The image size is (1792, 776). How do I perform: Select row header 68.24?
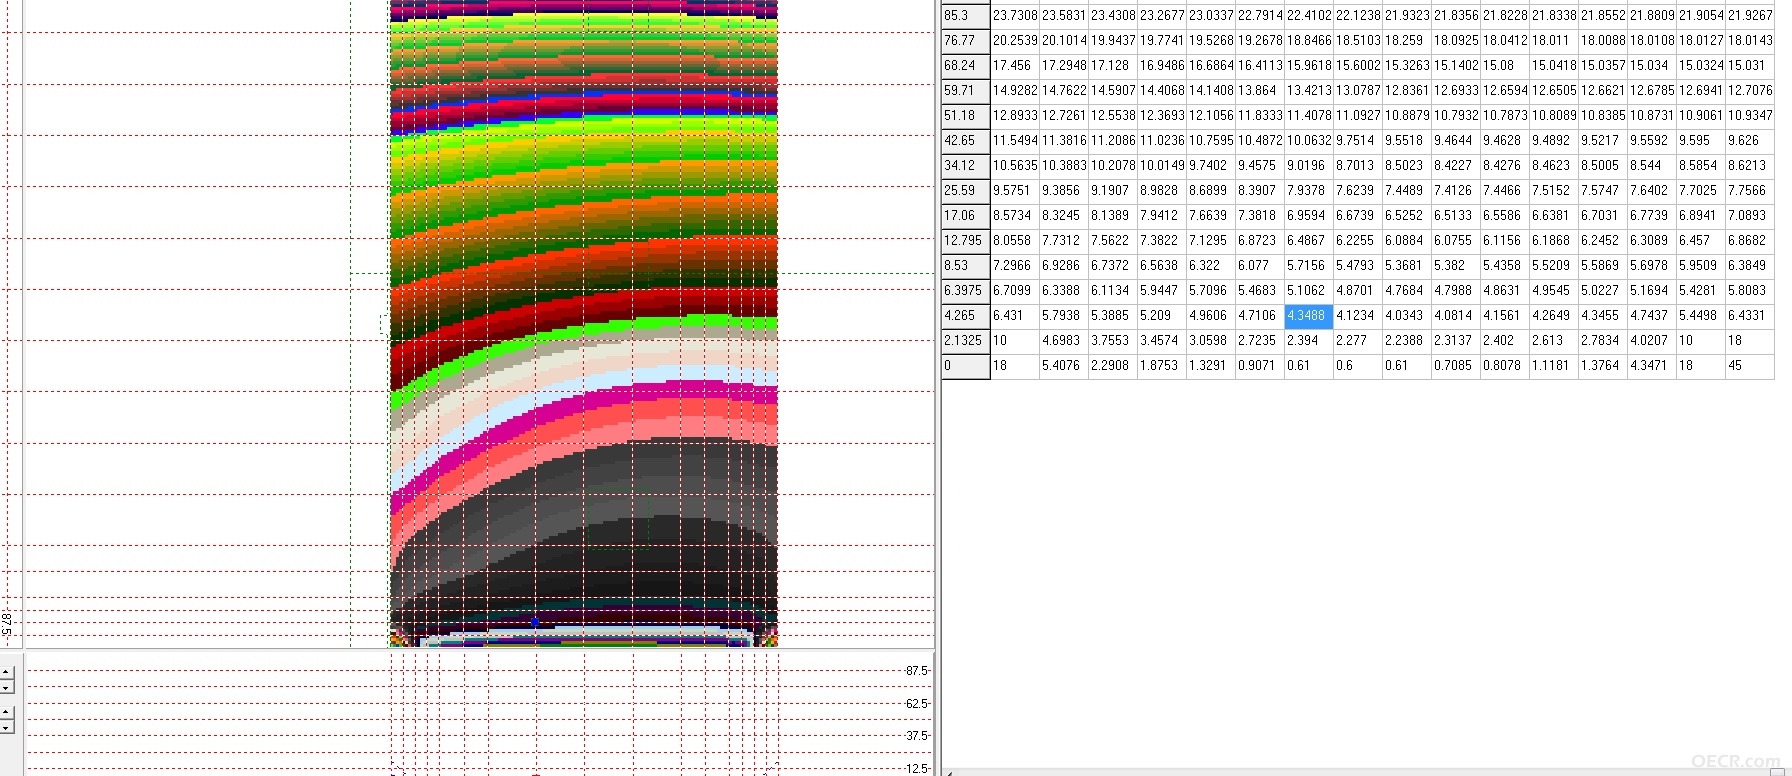(965, 66)
